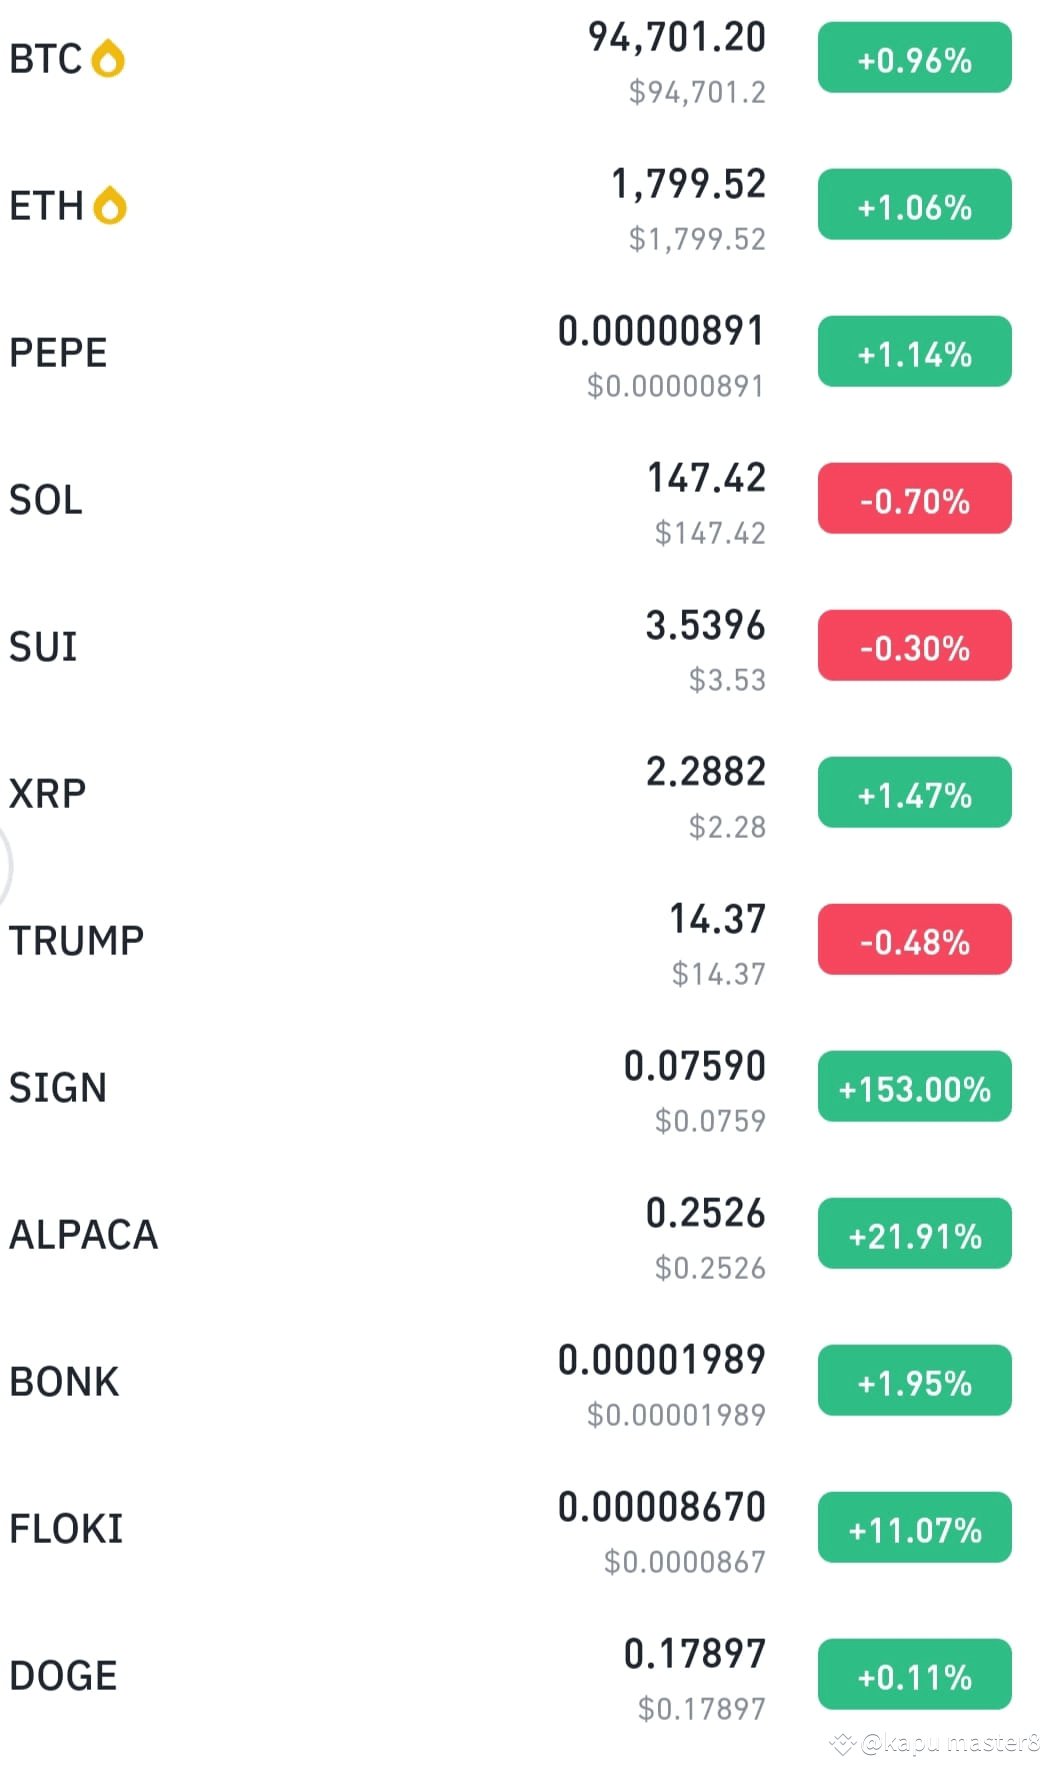Open the SOL trading pair
Viewport: 1048px width, 1765px height.
[524, 500]
